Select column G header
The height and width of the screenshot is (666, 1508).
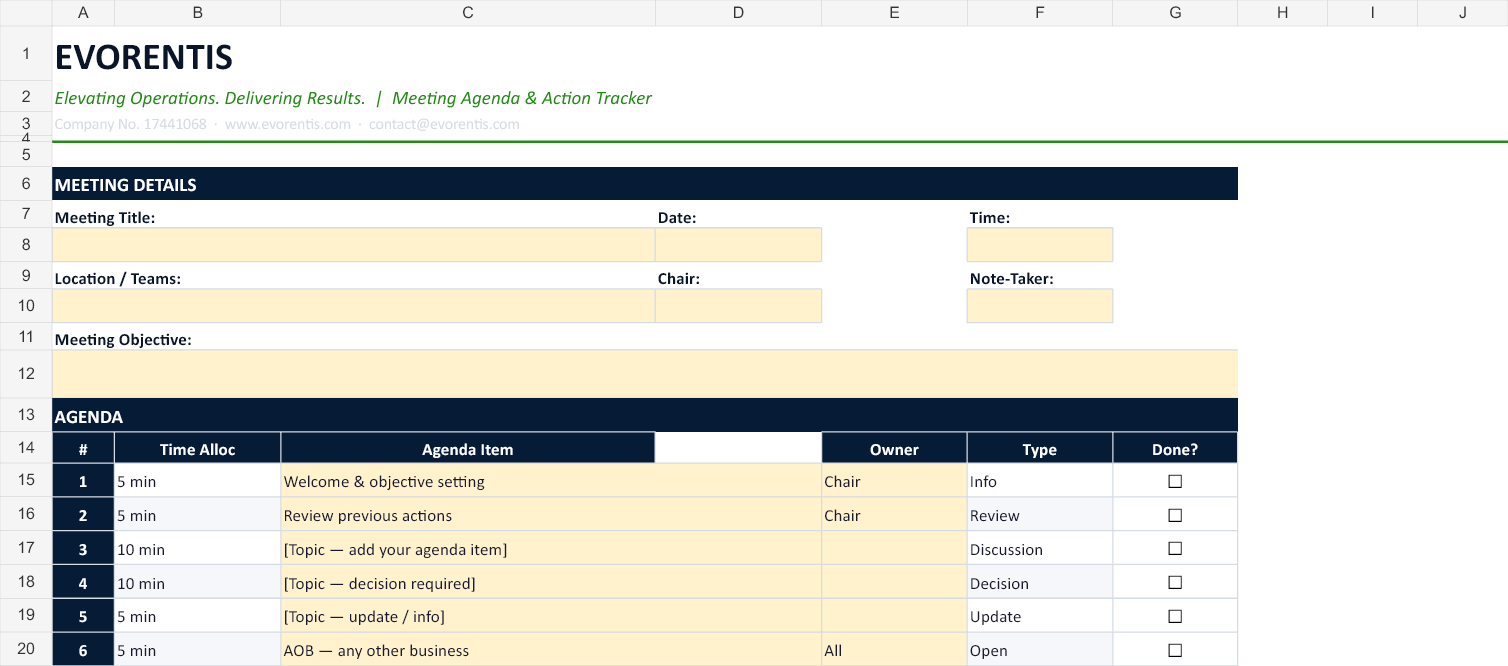coord(1175,12)
